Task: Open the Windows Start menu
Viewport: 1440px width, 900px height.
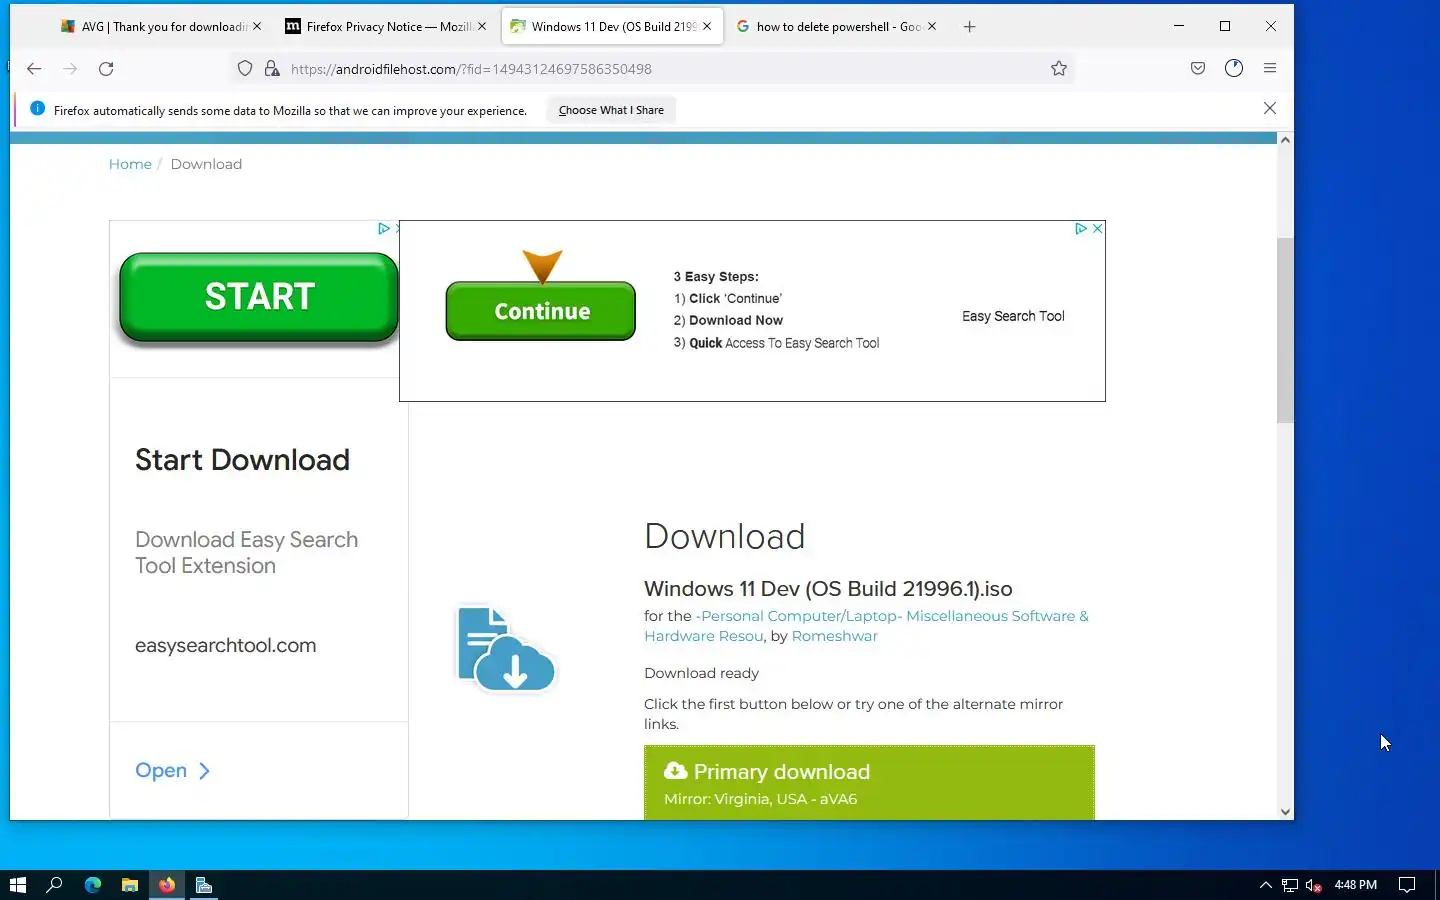Action: coord(17,885)
